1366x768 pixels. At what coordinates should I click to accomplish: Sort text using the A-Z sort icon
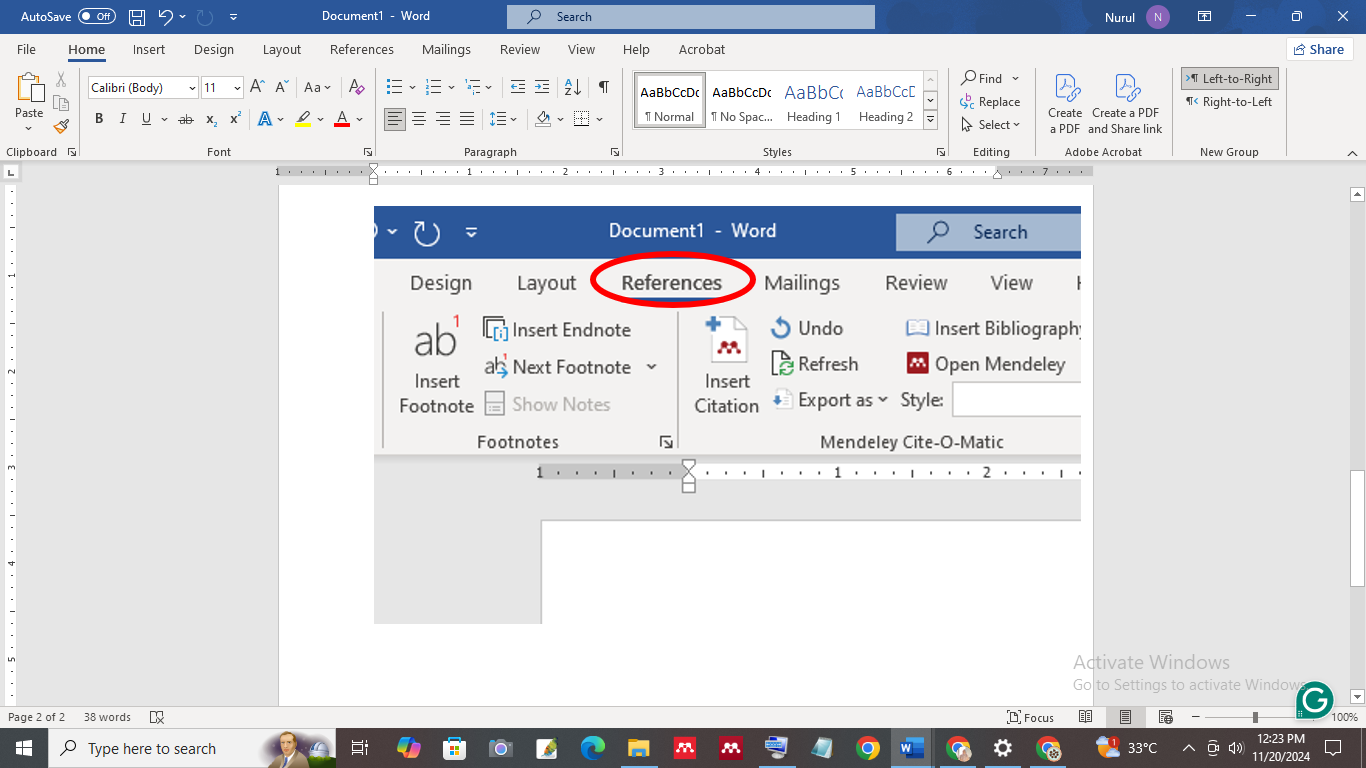tap(572, 88)
